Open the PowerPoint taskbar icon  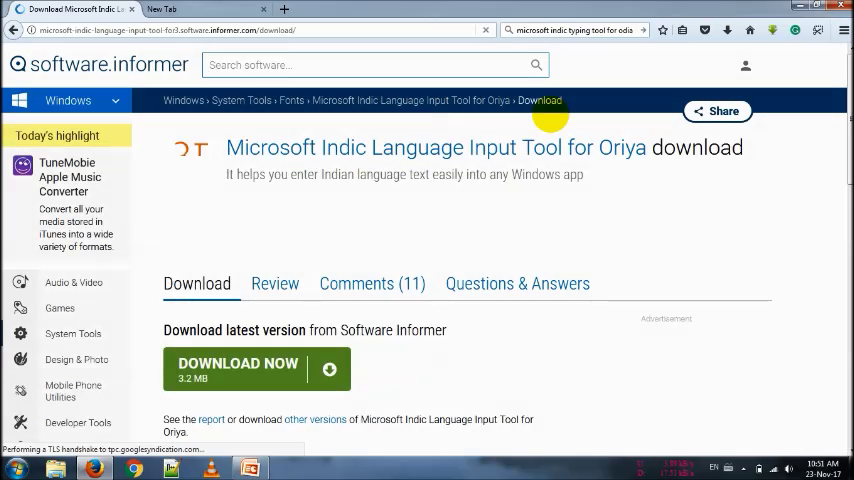(250, 469)
